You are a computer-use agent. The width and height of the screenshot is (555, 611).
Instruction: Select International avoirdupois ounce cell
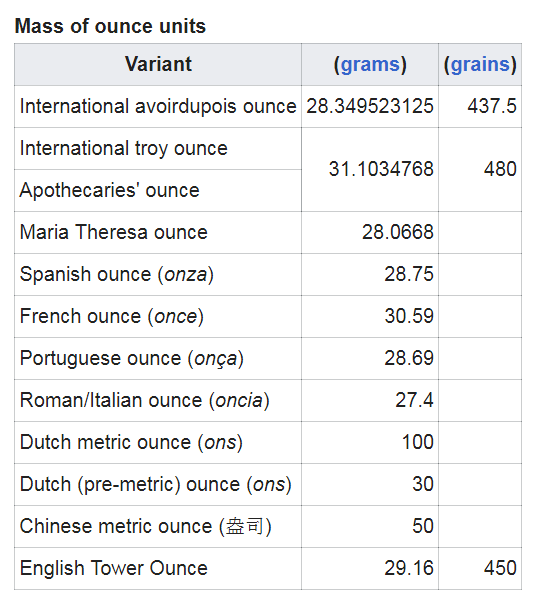(158, 106)
